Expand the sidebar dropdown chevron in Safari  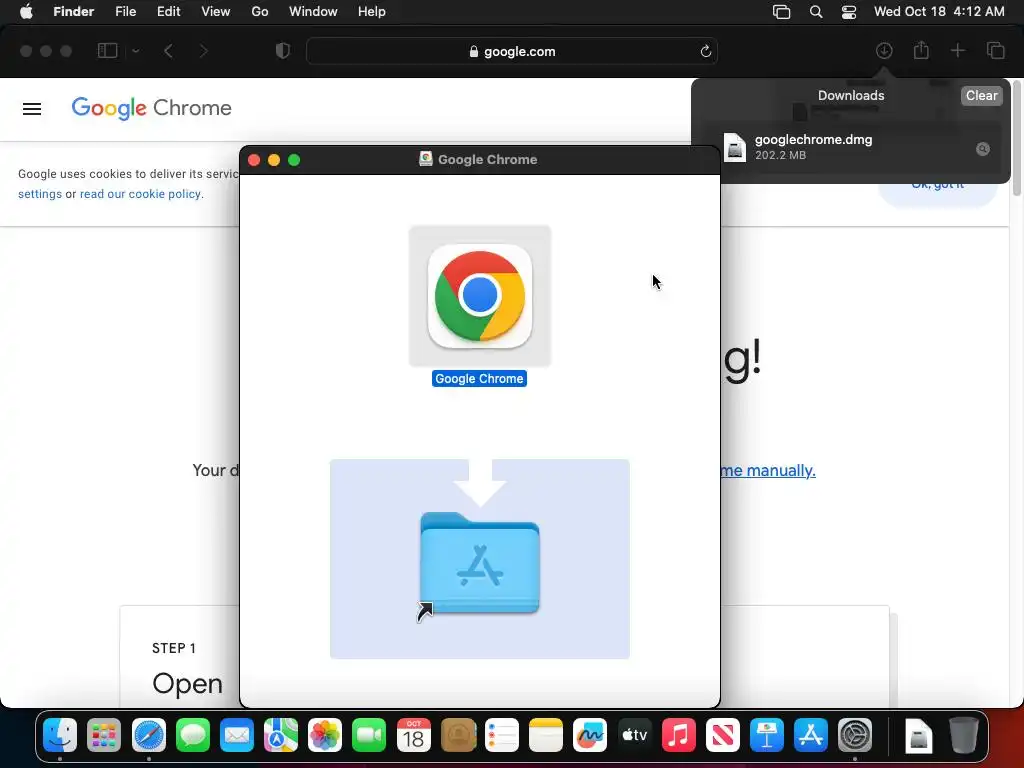tap(136, 51)
